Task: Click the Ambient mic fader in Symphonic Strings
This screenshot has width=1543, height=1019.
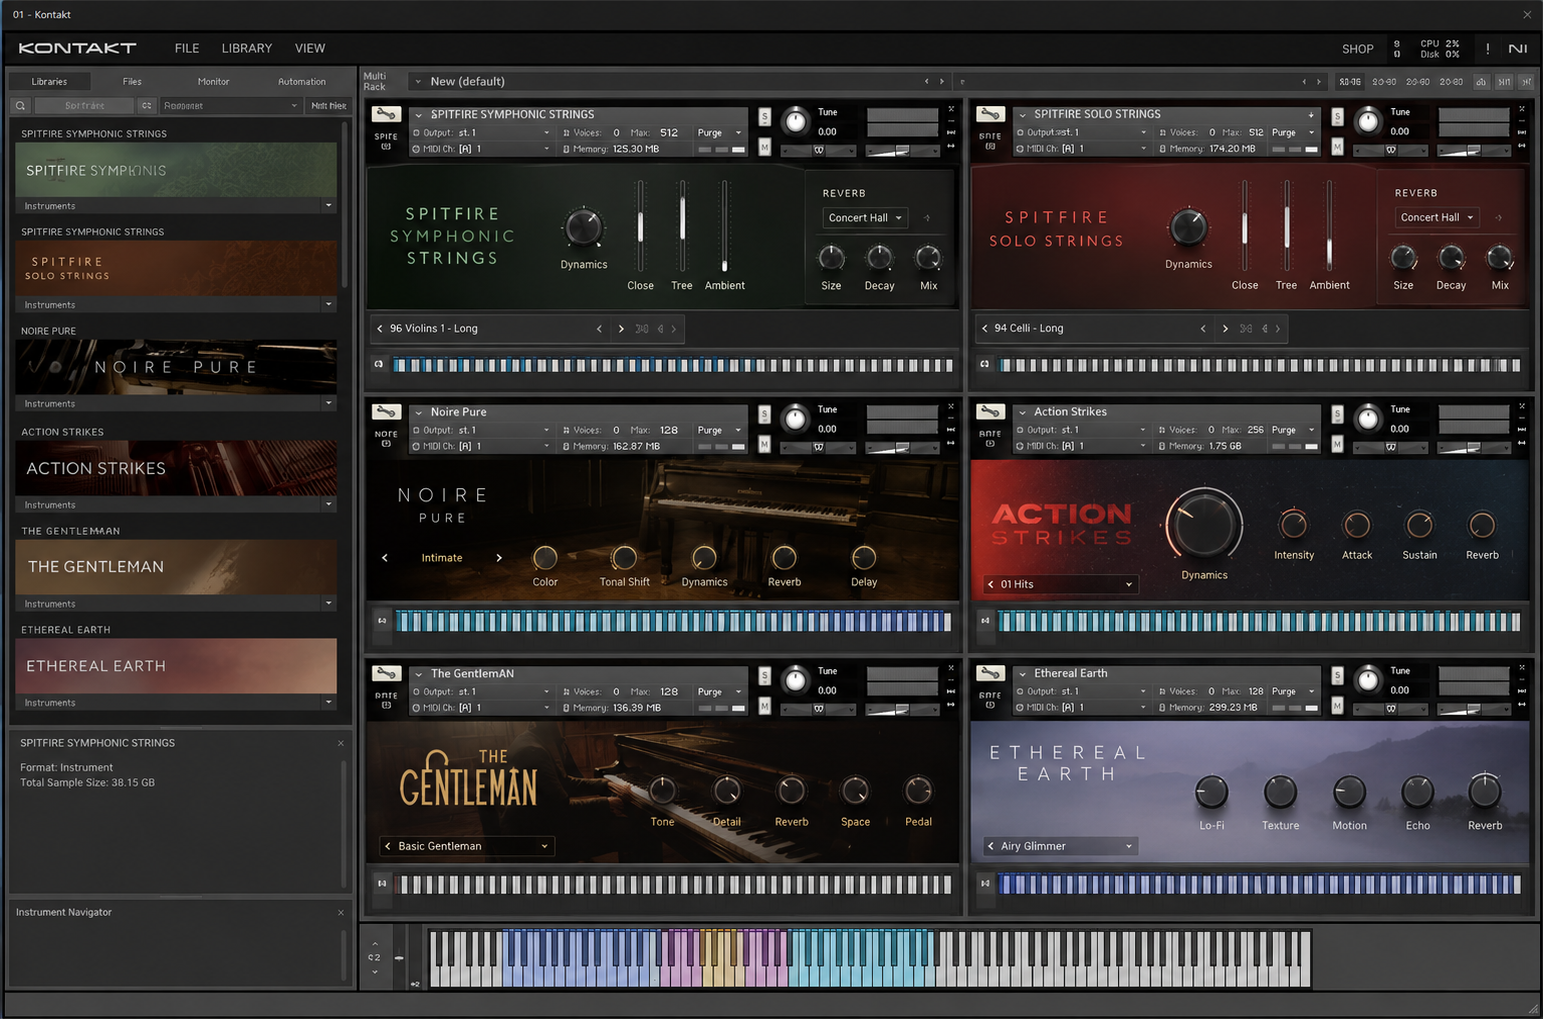Action: tap(725, 226)
